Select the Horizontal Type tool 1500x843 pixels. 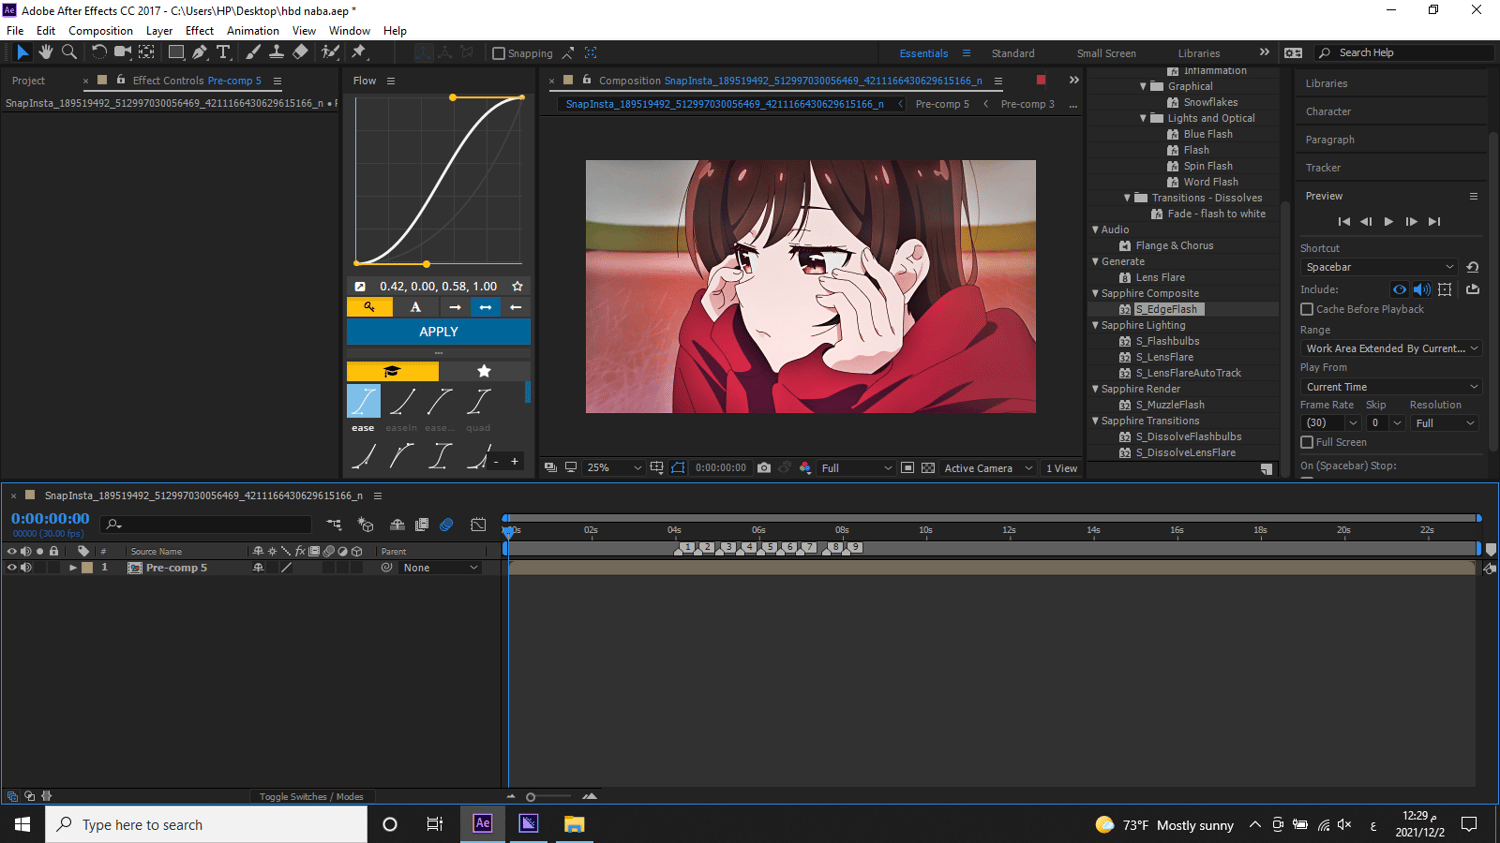coord(223,52)
